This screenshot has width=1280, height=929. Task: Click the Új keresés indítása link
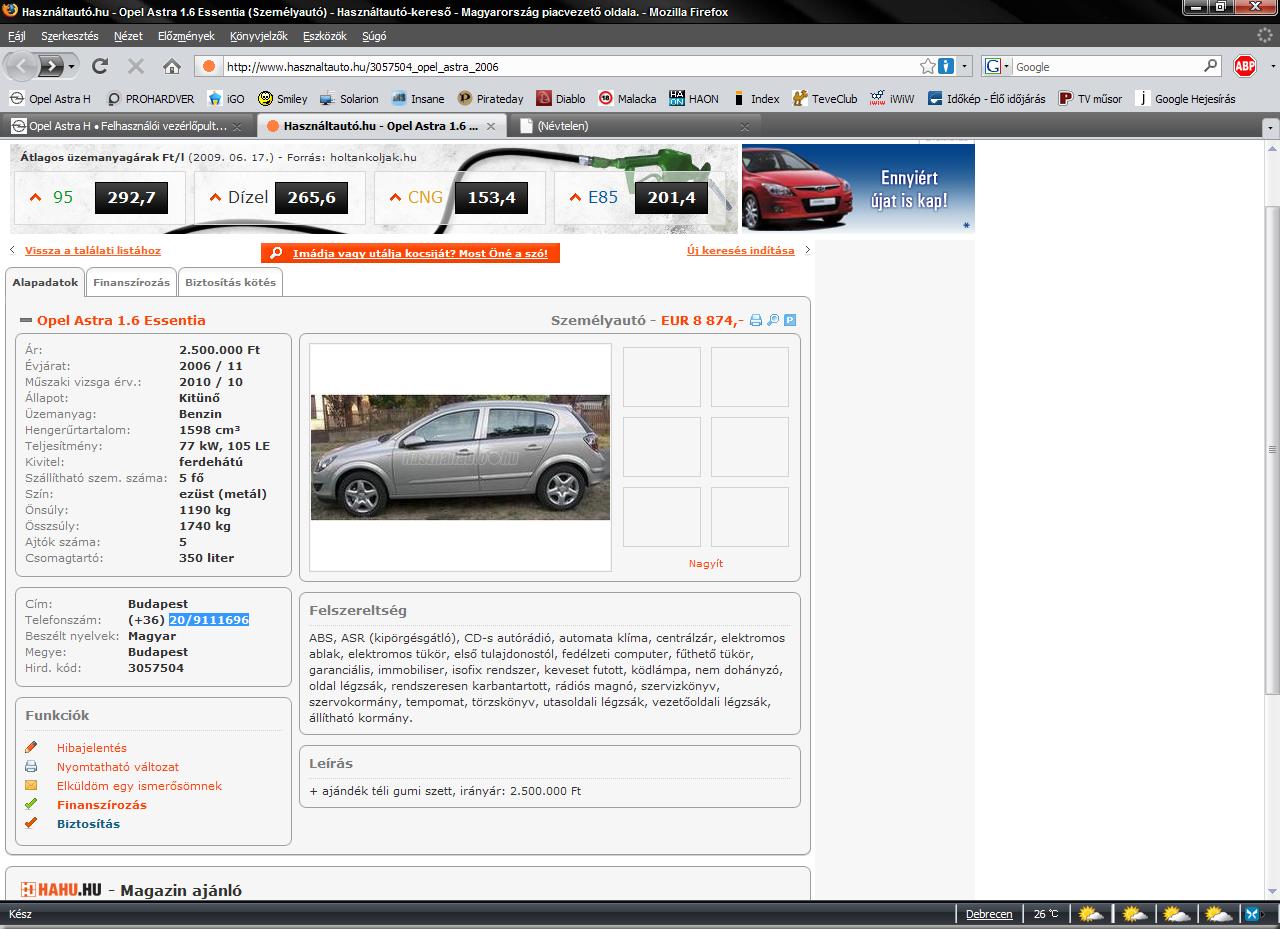[741, 251]
